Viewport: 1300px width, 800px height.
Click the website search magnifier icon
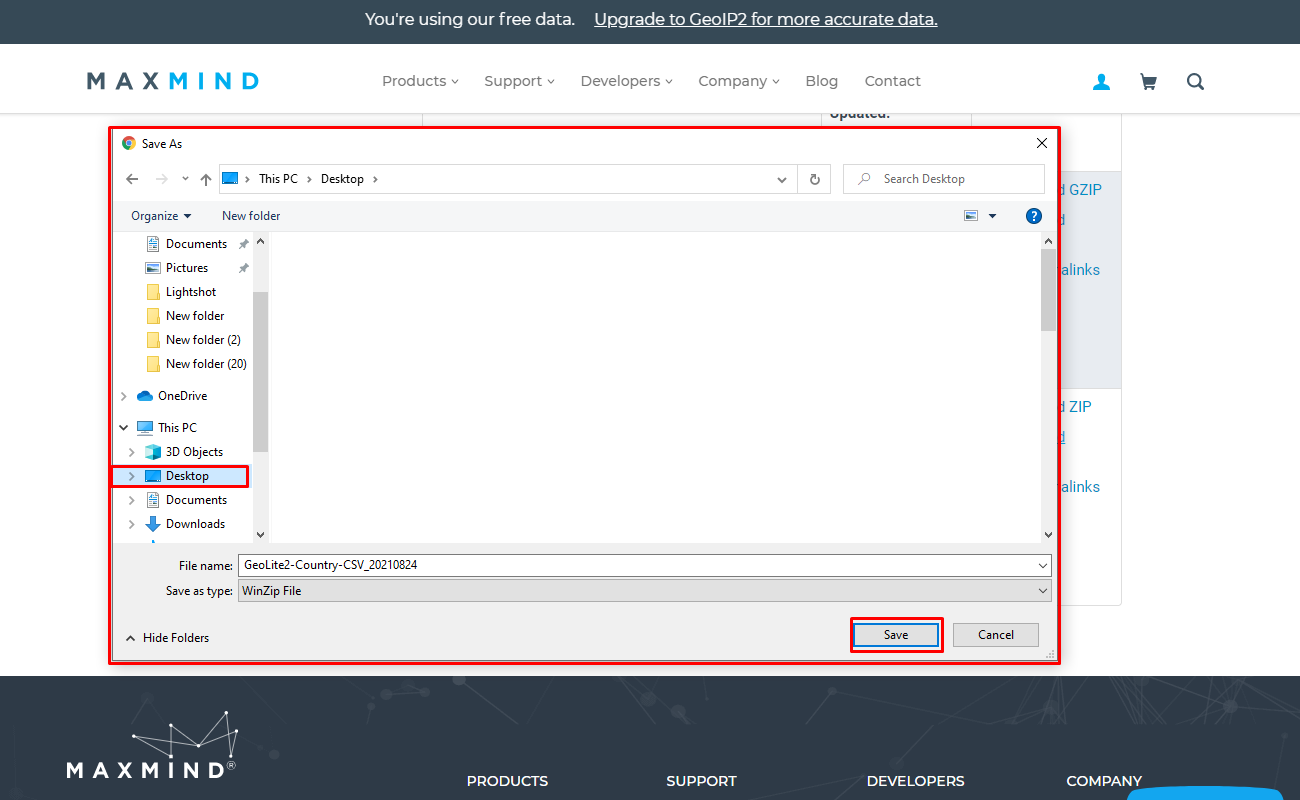1195,82
